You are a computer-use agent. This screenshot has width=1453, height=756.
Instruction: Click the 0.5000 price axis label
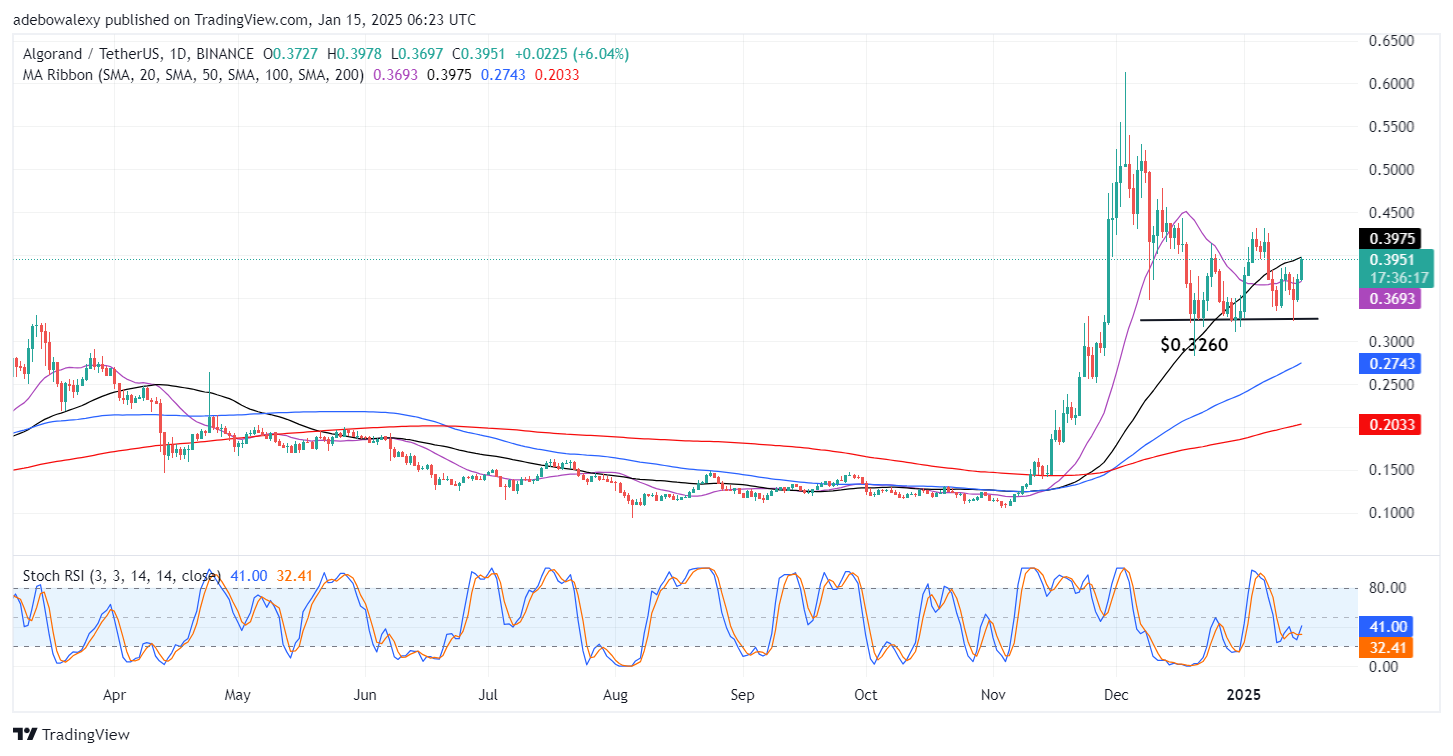pos(1391,170)
